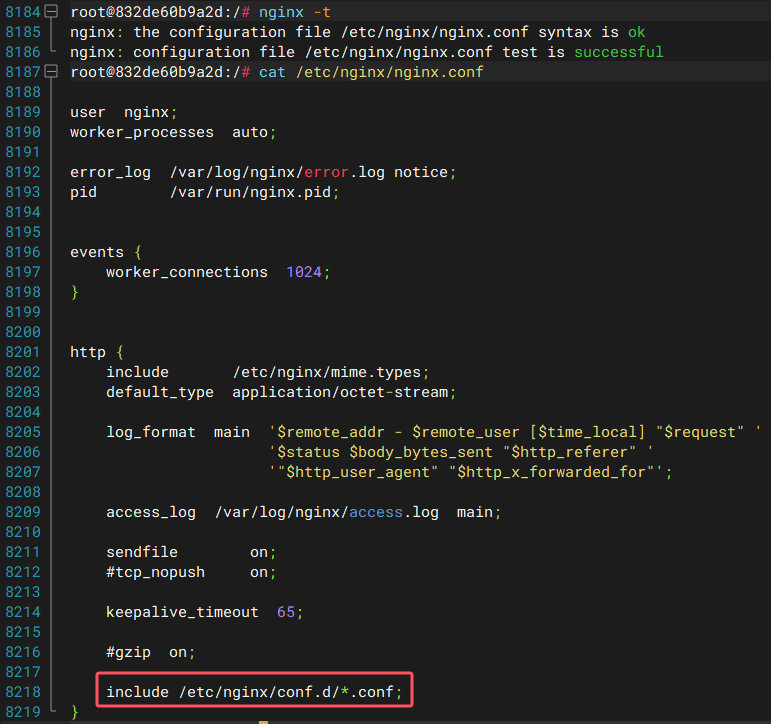The height and width of the screenshot is (724, 771).
Task: Click the '"$request"' variable
Action: pyautogui.click(x=699, y=432)
